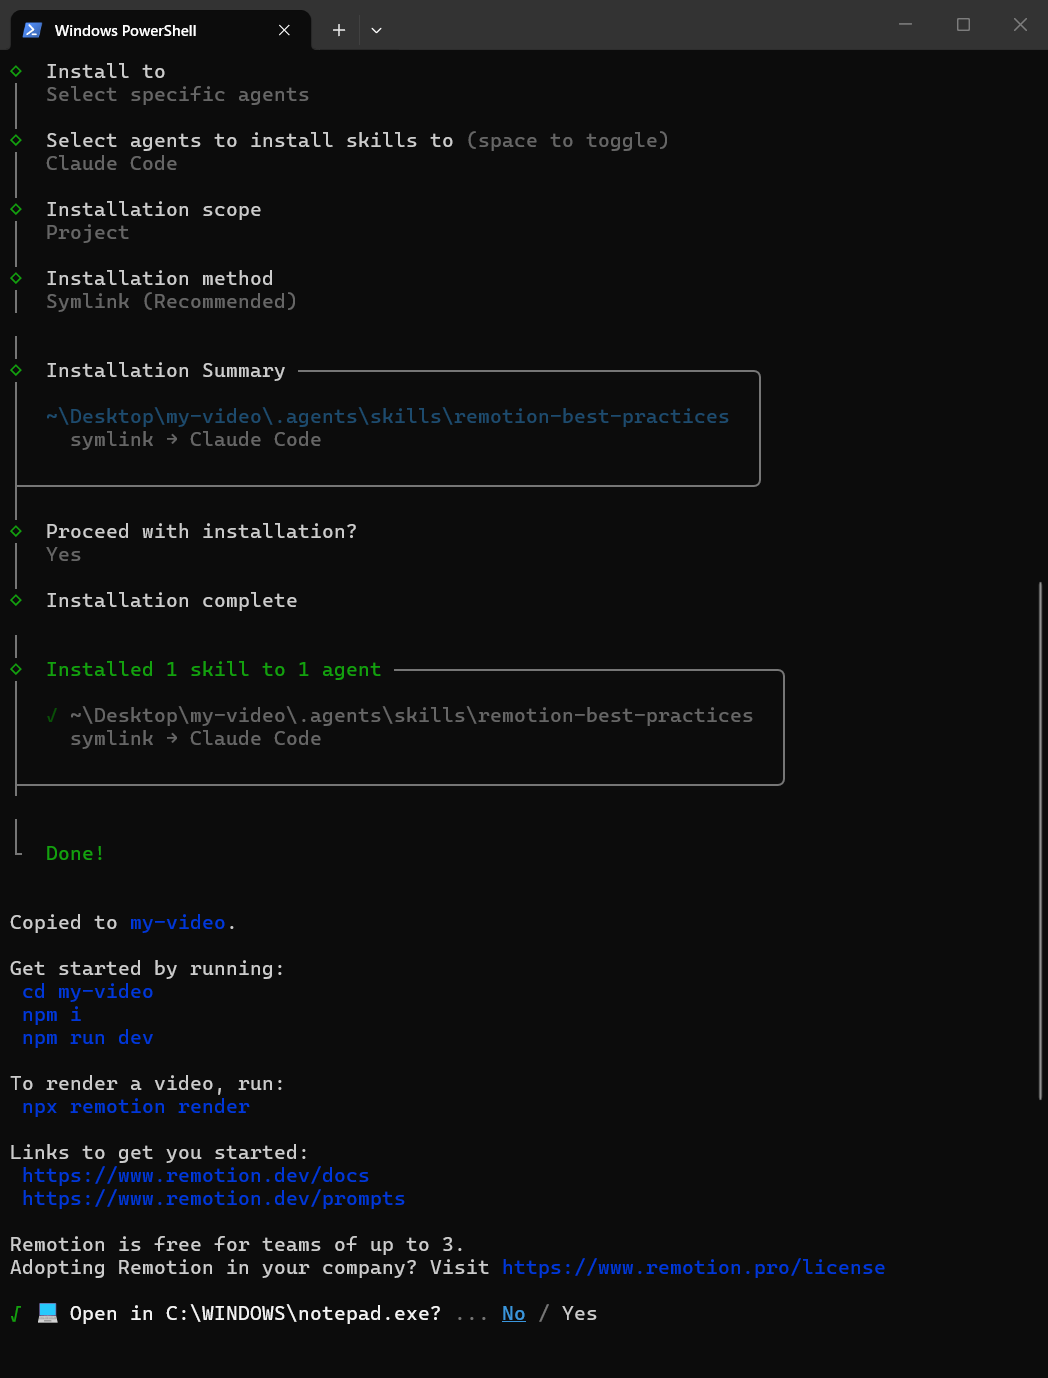Click the laptop emoji in the notepad prompt

pos(47,1313)
